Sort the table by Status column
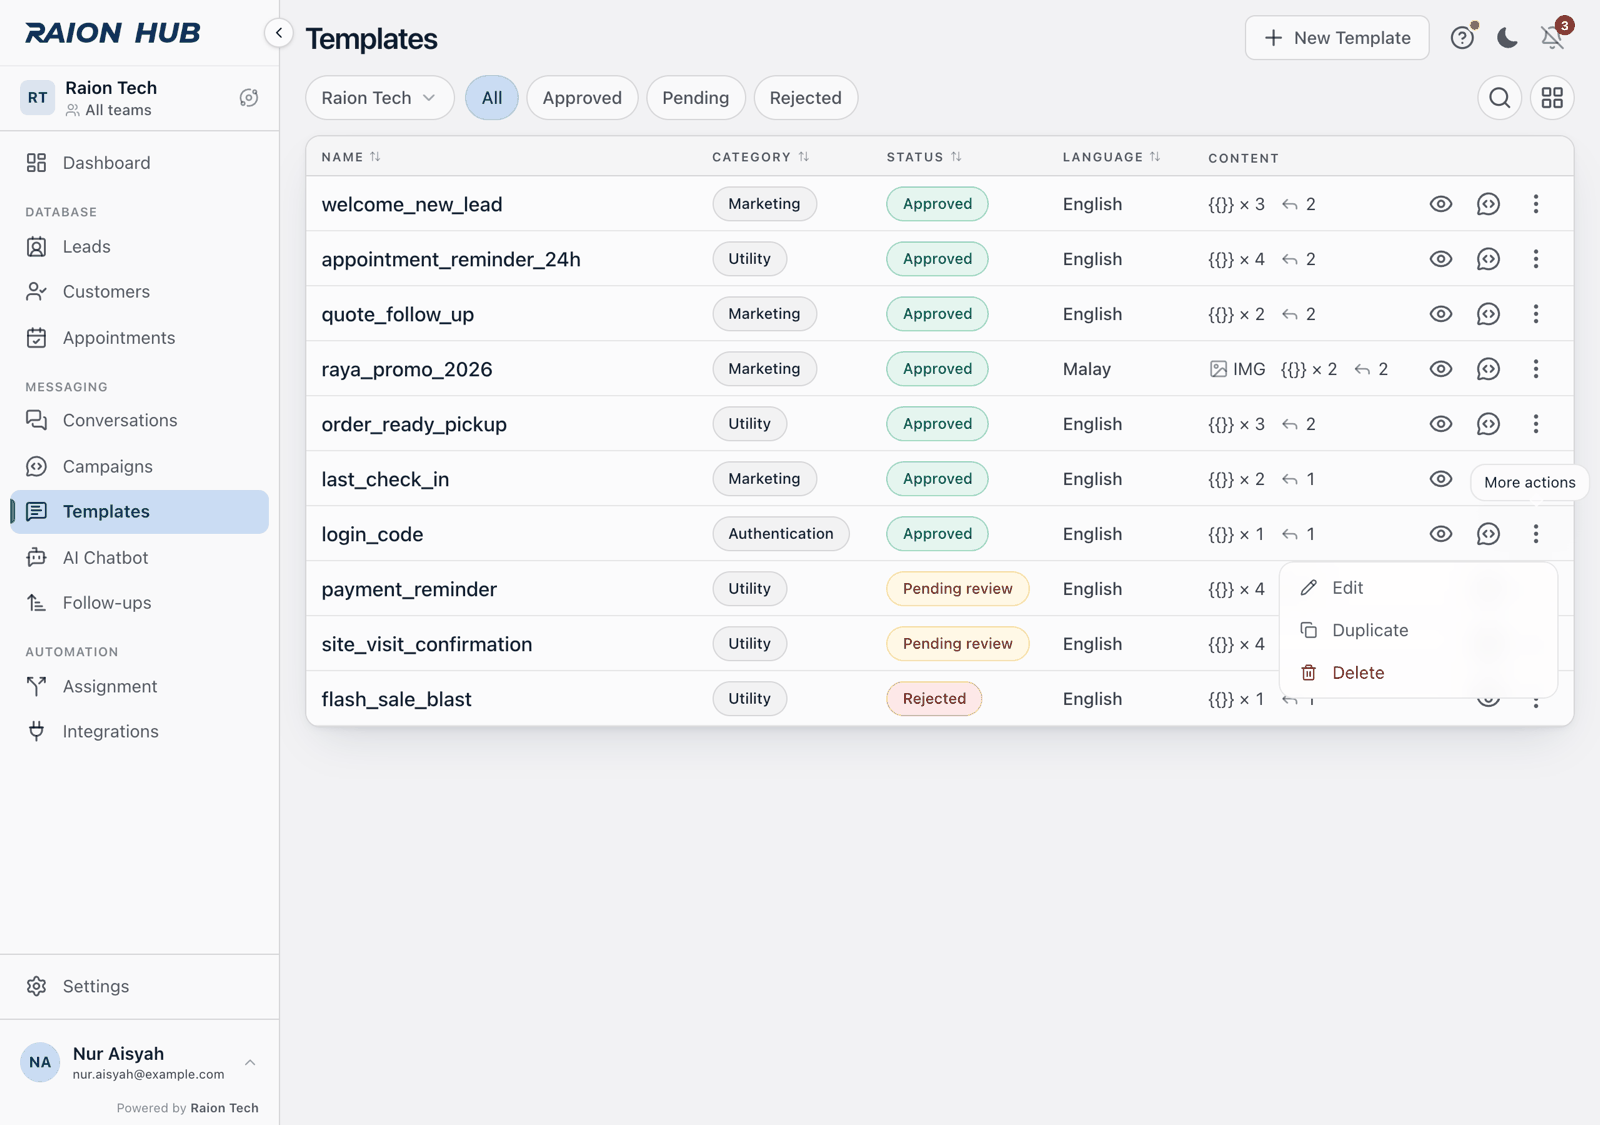Viewport: 1600px width, 1125px height. coord(924,157)
